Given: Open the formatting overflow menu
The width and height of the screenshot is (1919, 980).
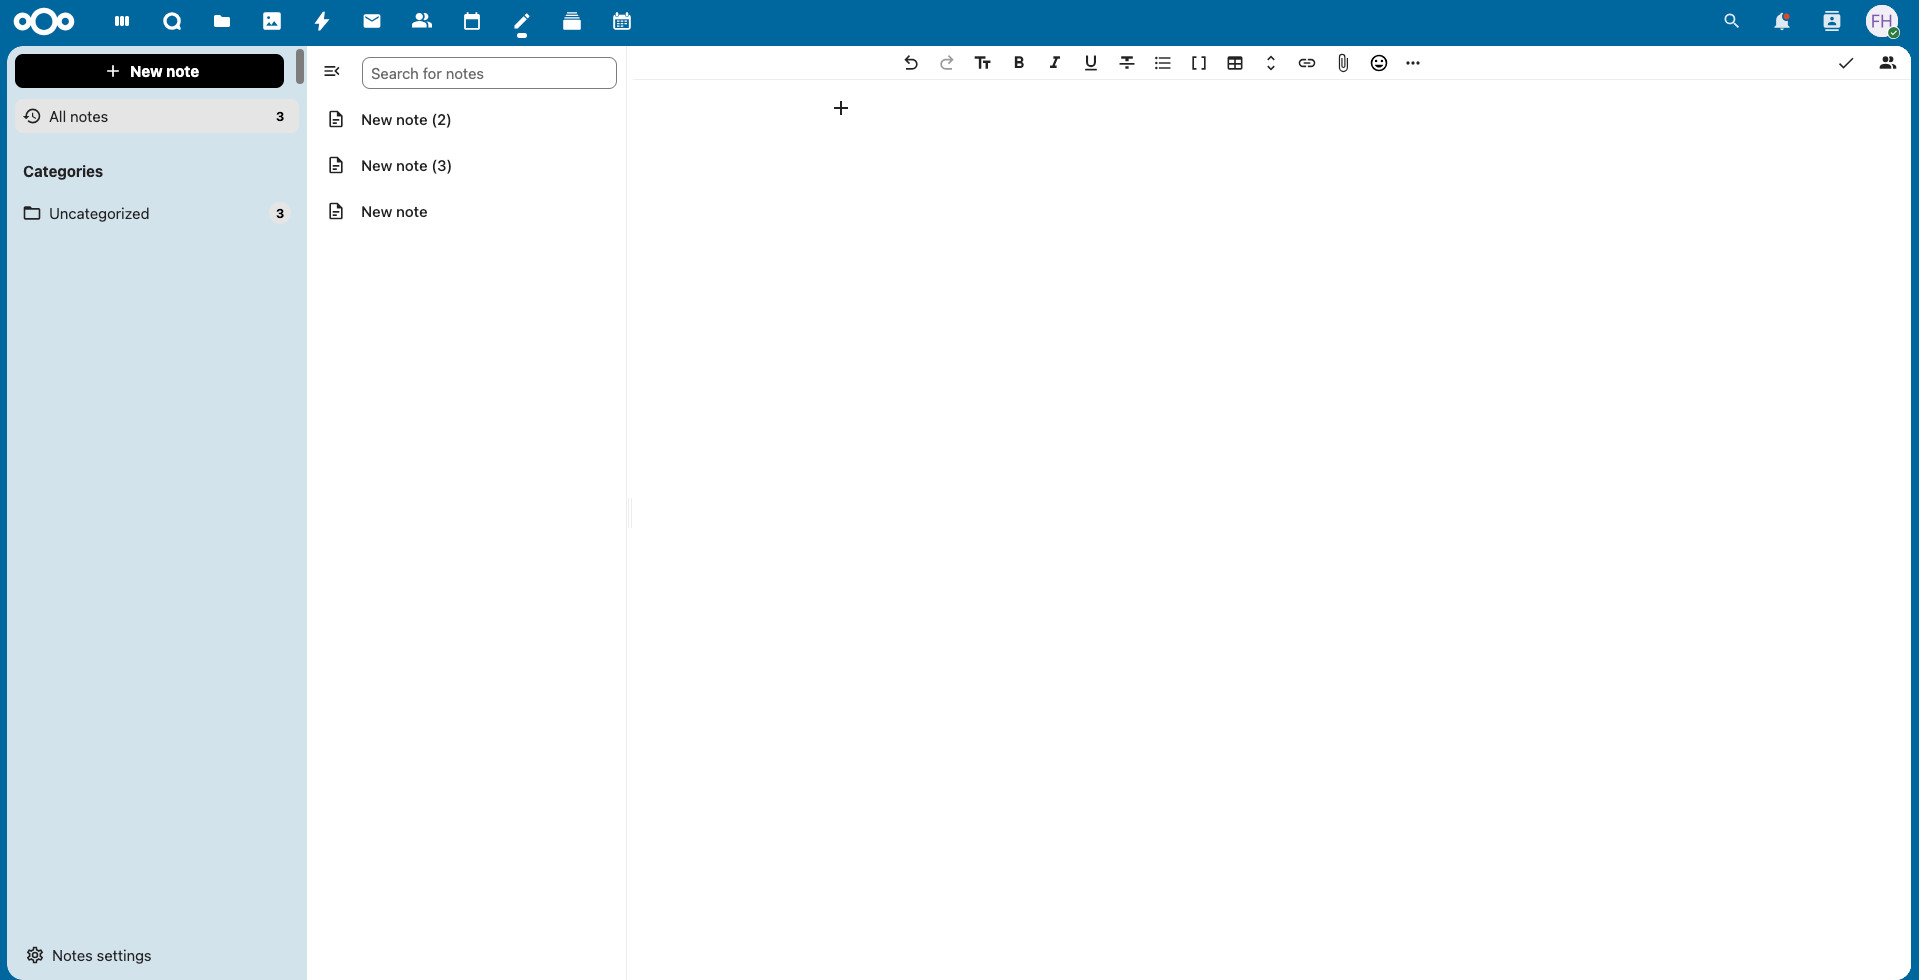Looking at the screenshot, I should (x=1413, y=62).
